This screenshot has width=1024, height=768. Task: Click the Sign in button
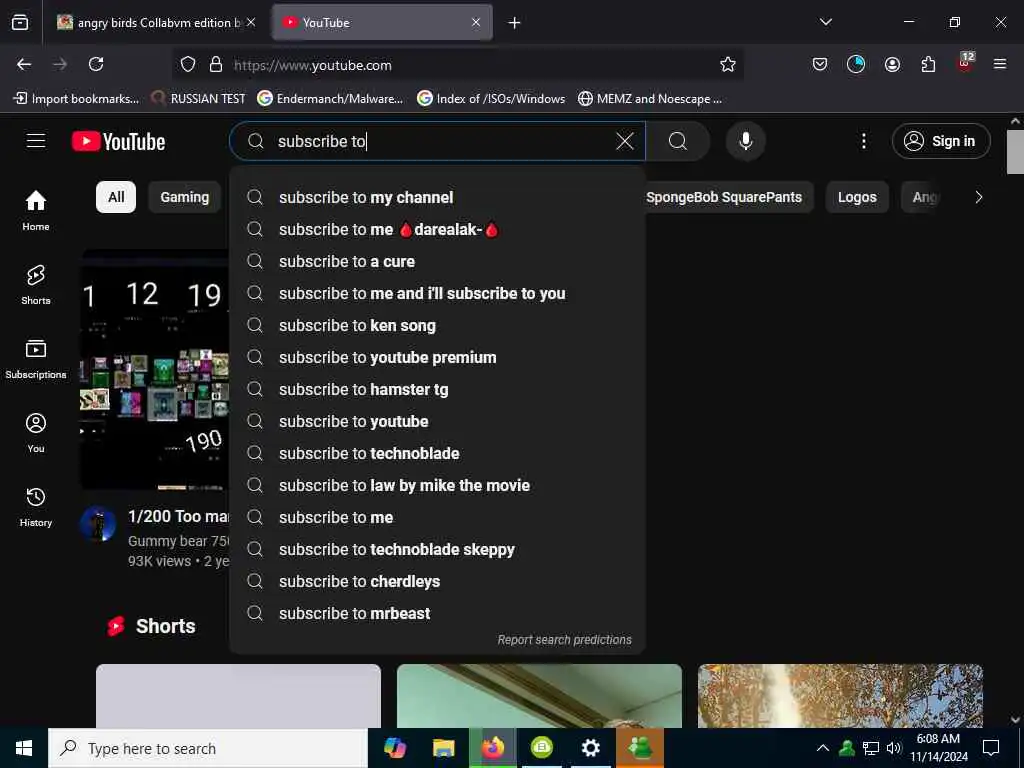(x=941, y=141)
